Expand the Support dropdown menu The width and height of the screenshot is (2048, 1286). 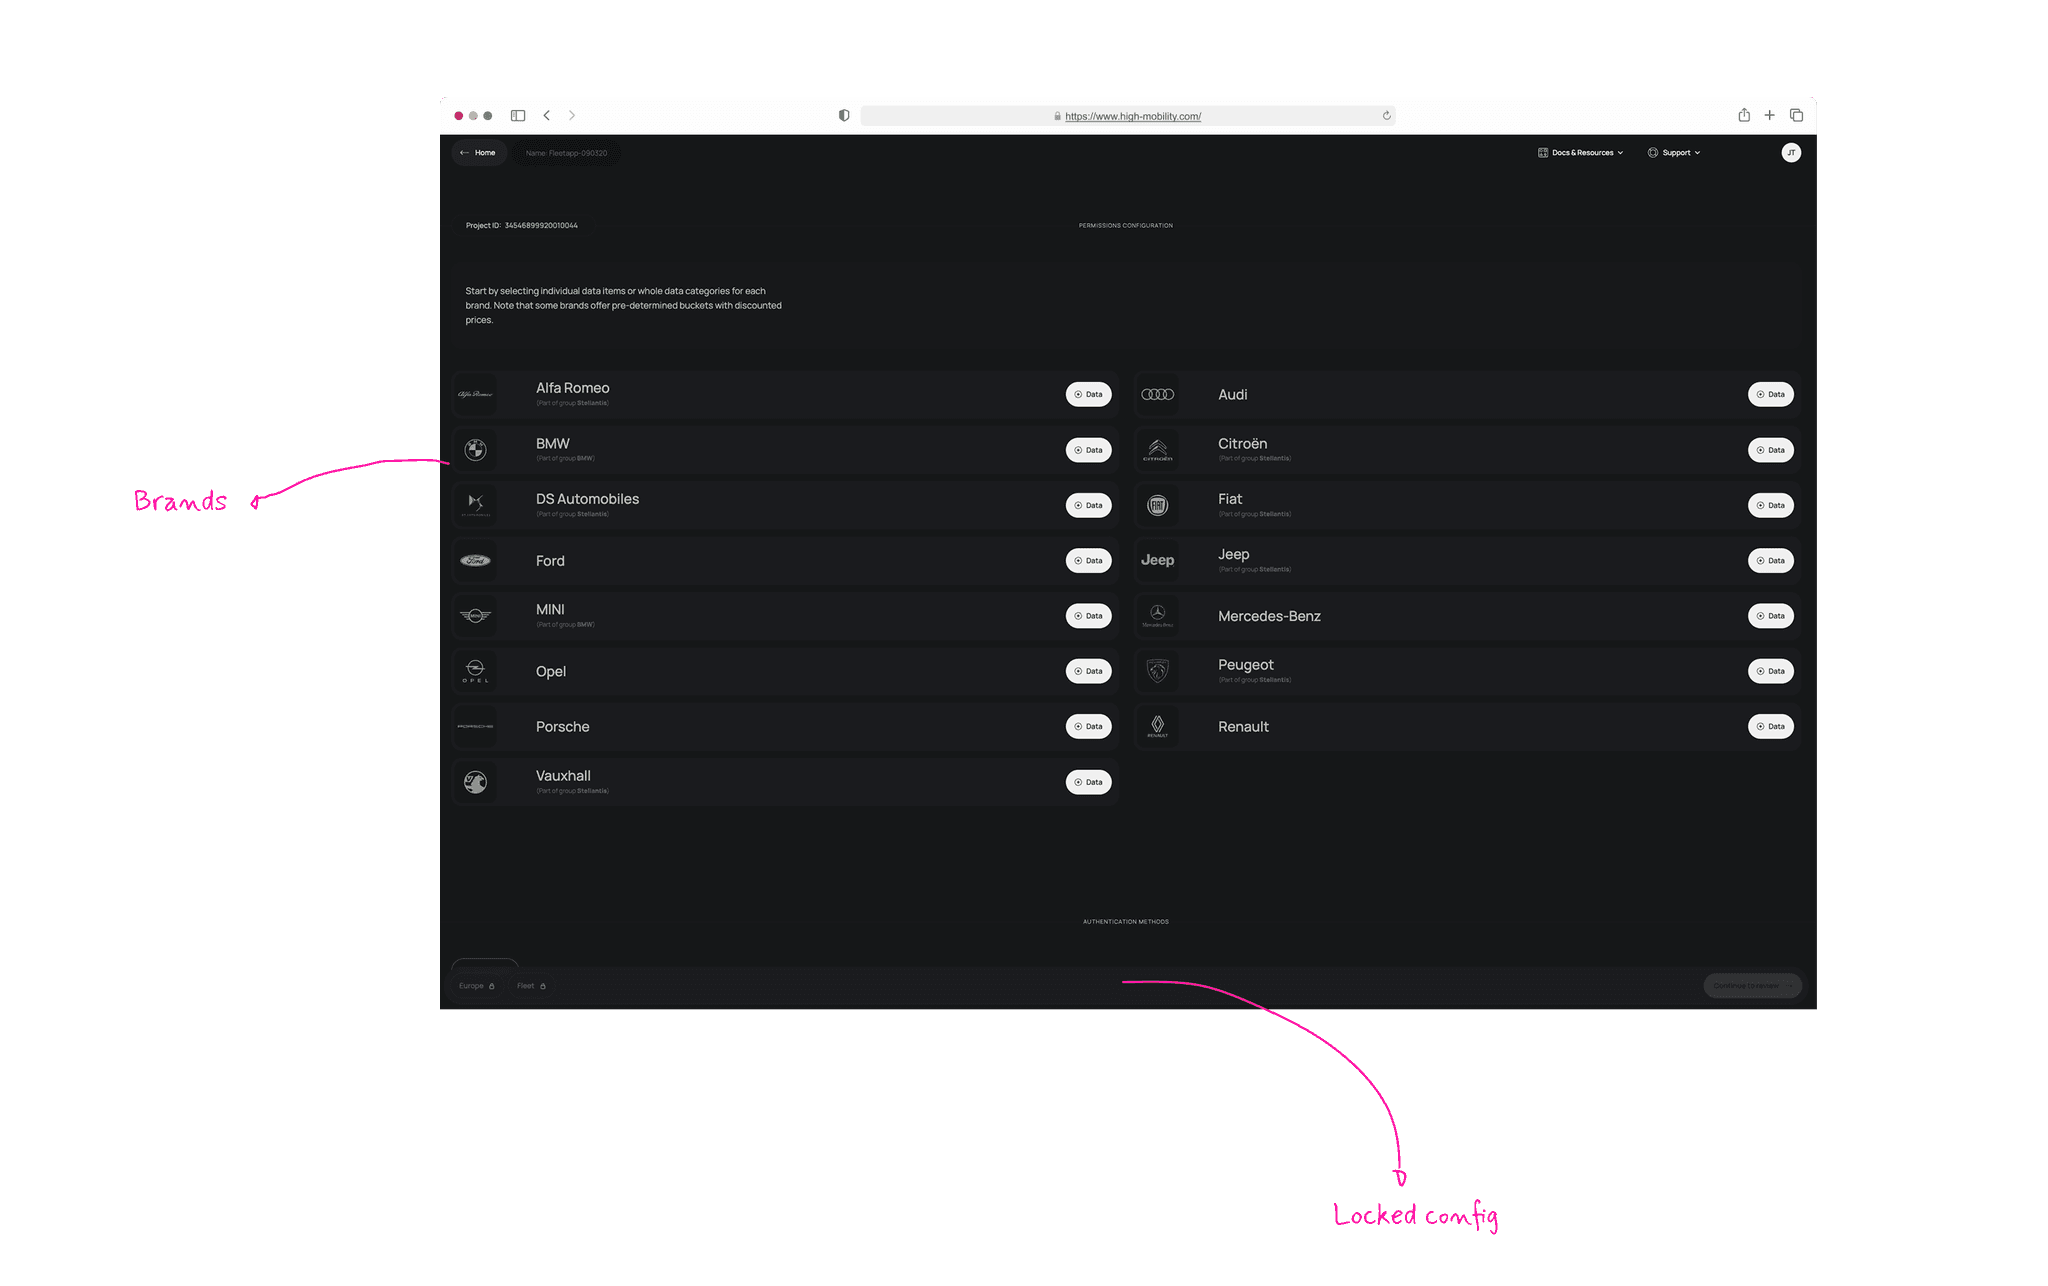pos(1675,153)
